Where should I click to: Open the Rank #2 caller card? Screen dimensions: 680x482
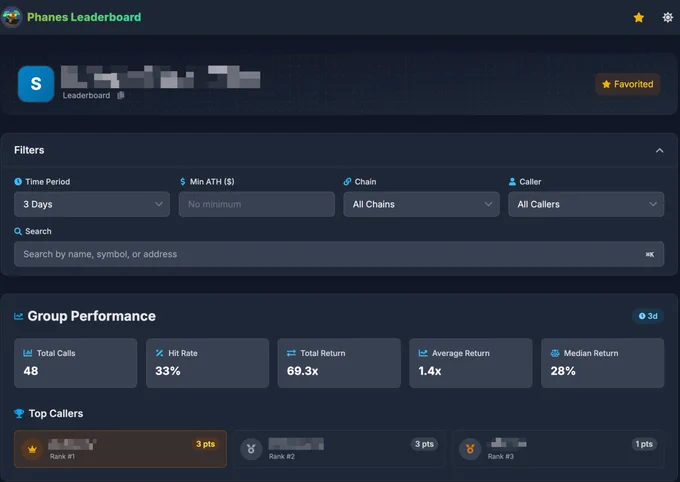tap(340, 449)
